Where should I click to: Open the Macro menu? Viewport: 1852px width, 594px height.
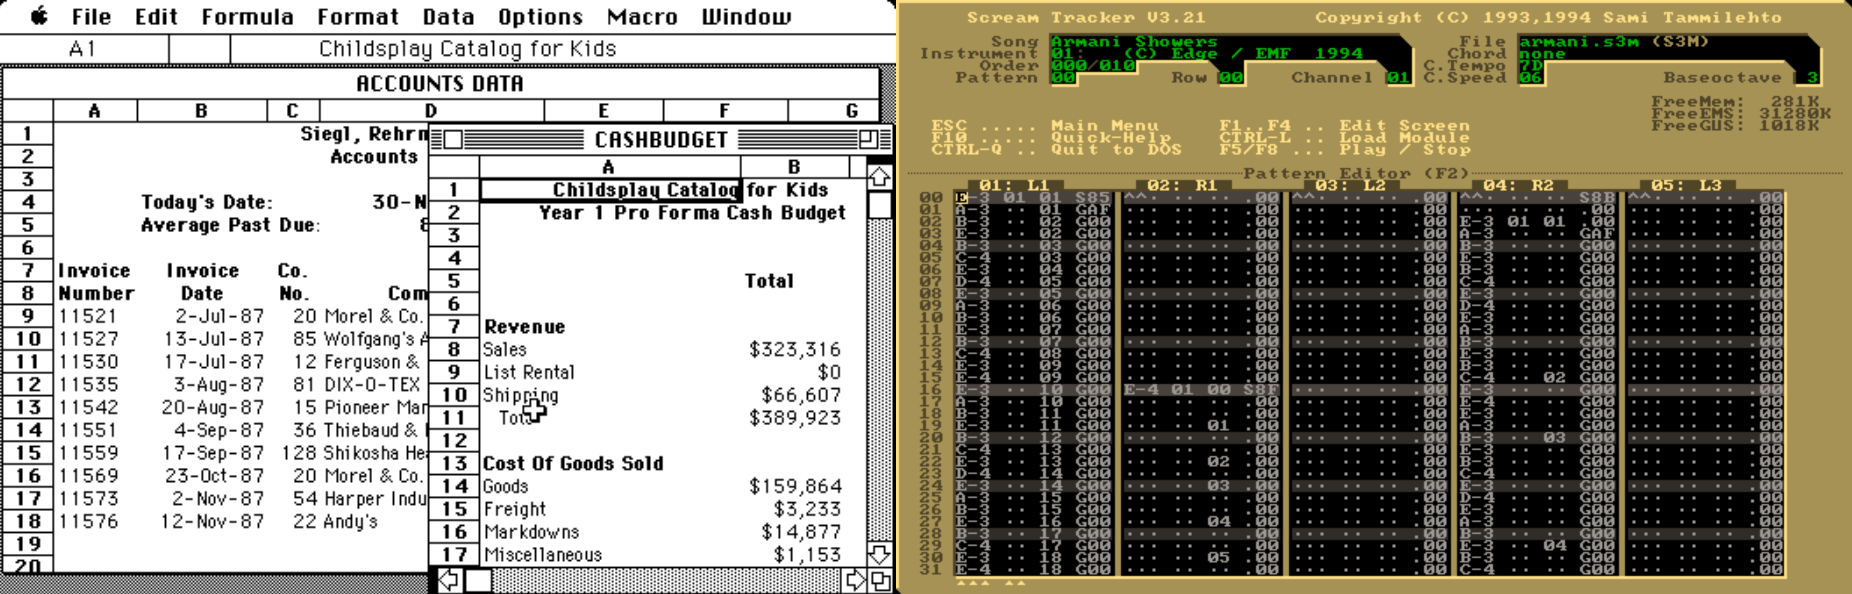(642, 17)
